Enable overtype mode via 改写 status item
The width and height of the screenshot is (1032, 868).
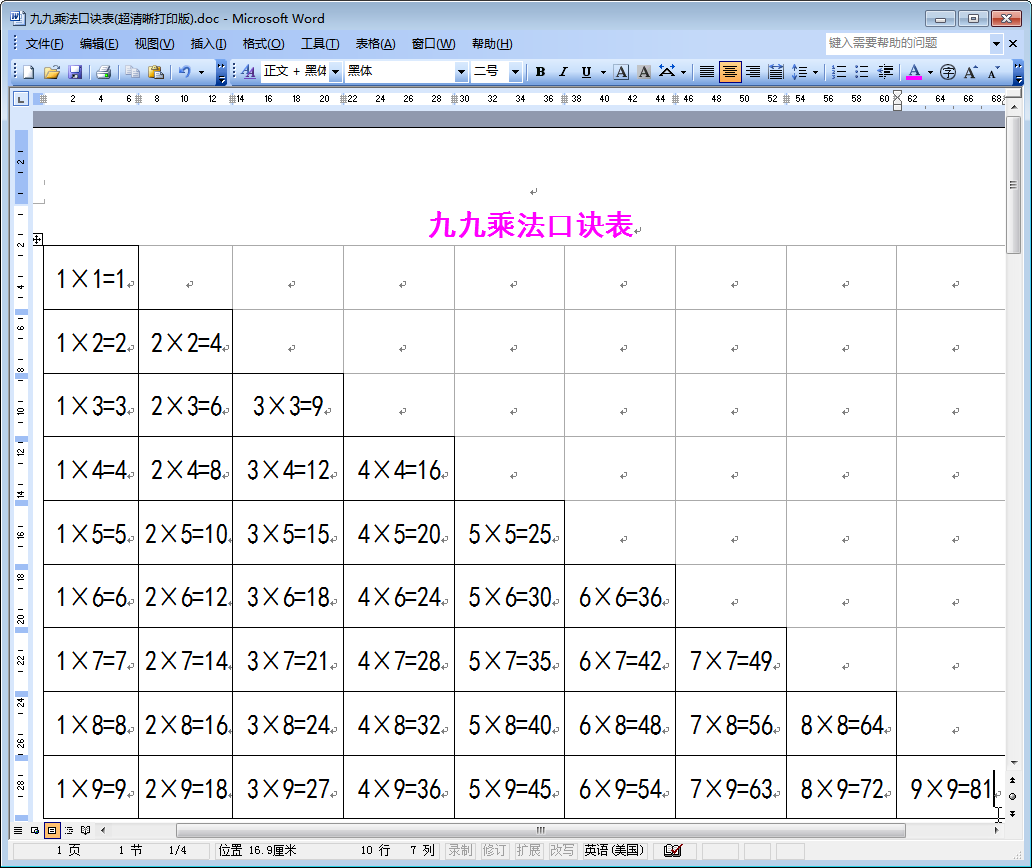(x=563, y=850)
